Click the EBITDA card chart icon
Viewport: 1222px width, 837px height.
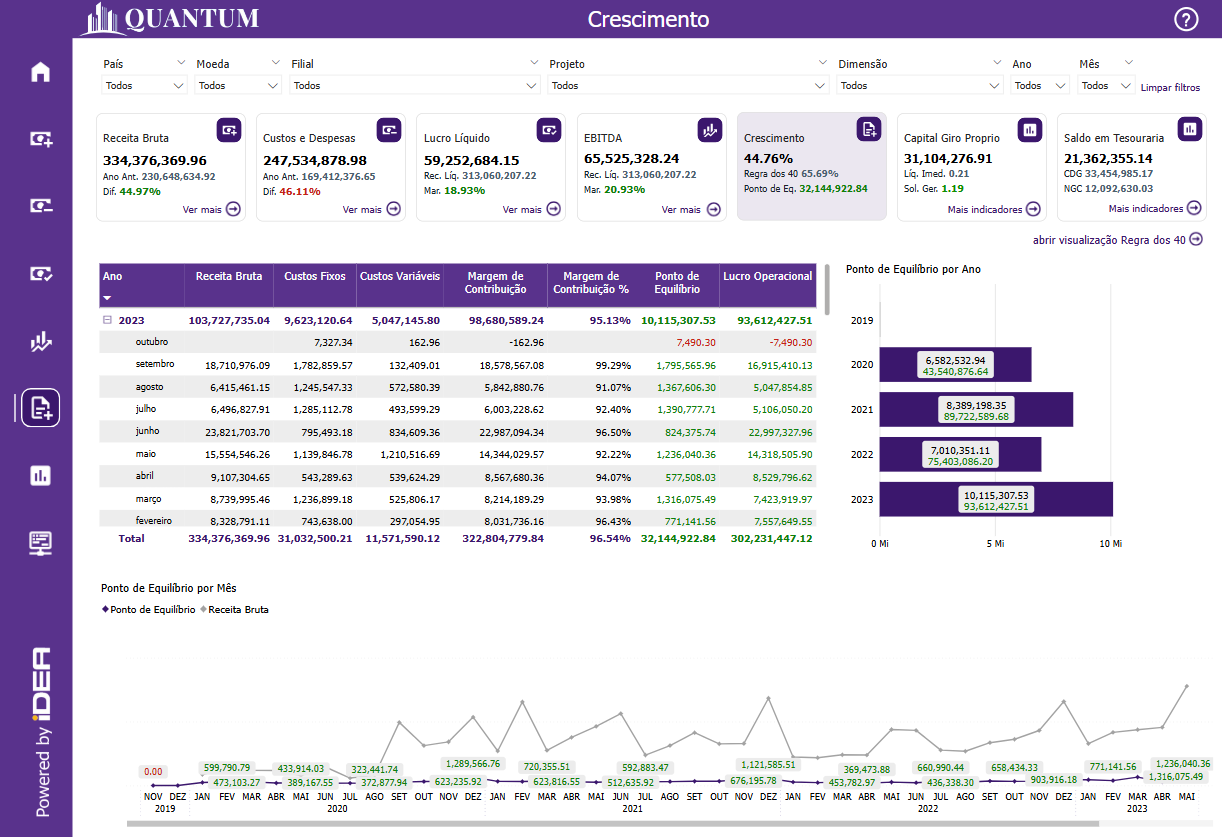coord(709,129)
